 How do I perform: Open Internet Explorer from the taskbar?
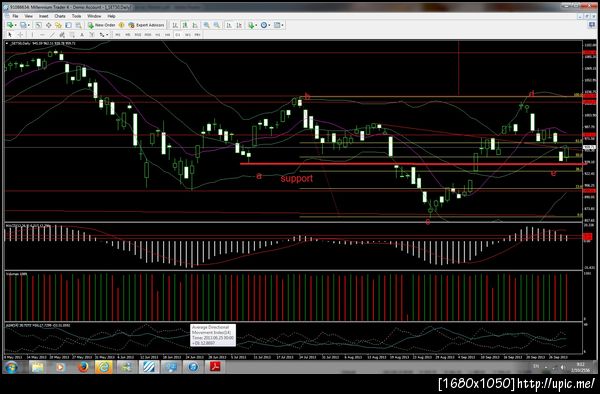104,367
